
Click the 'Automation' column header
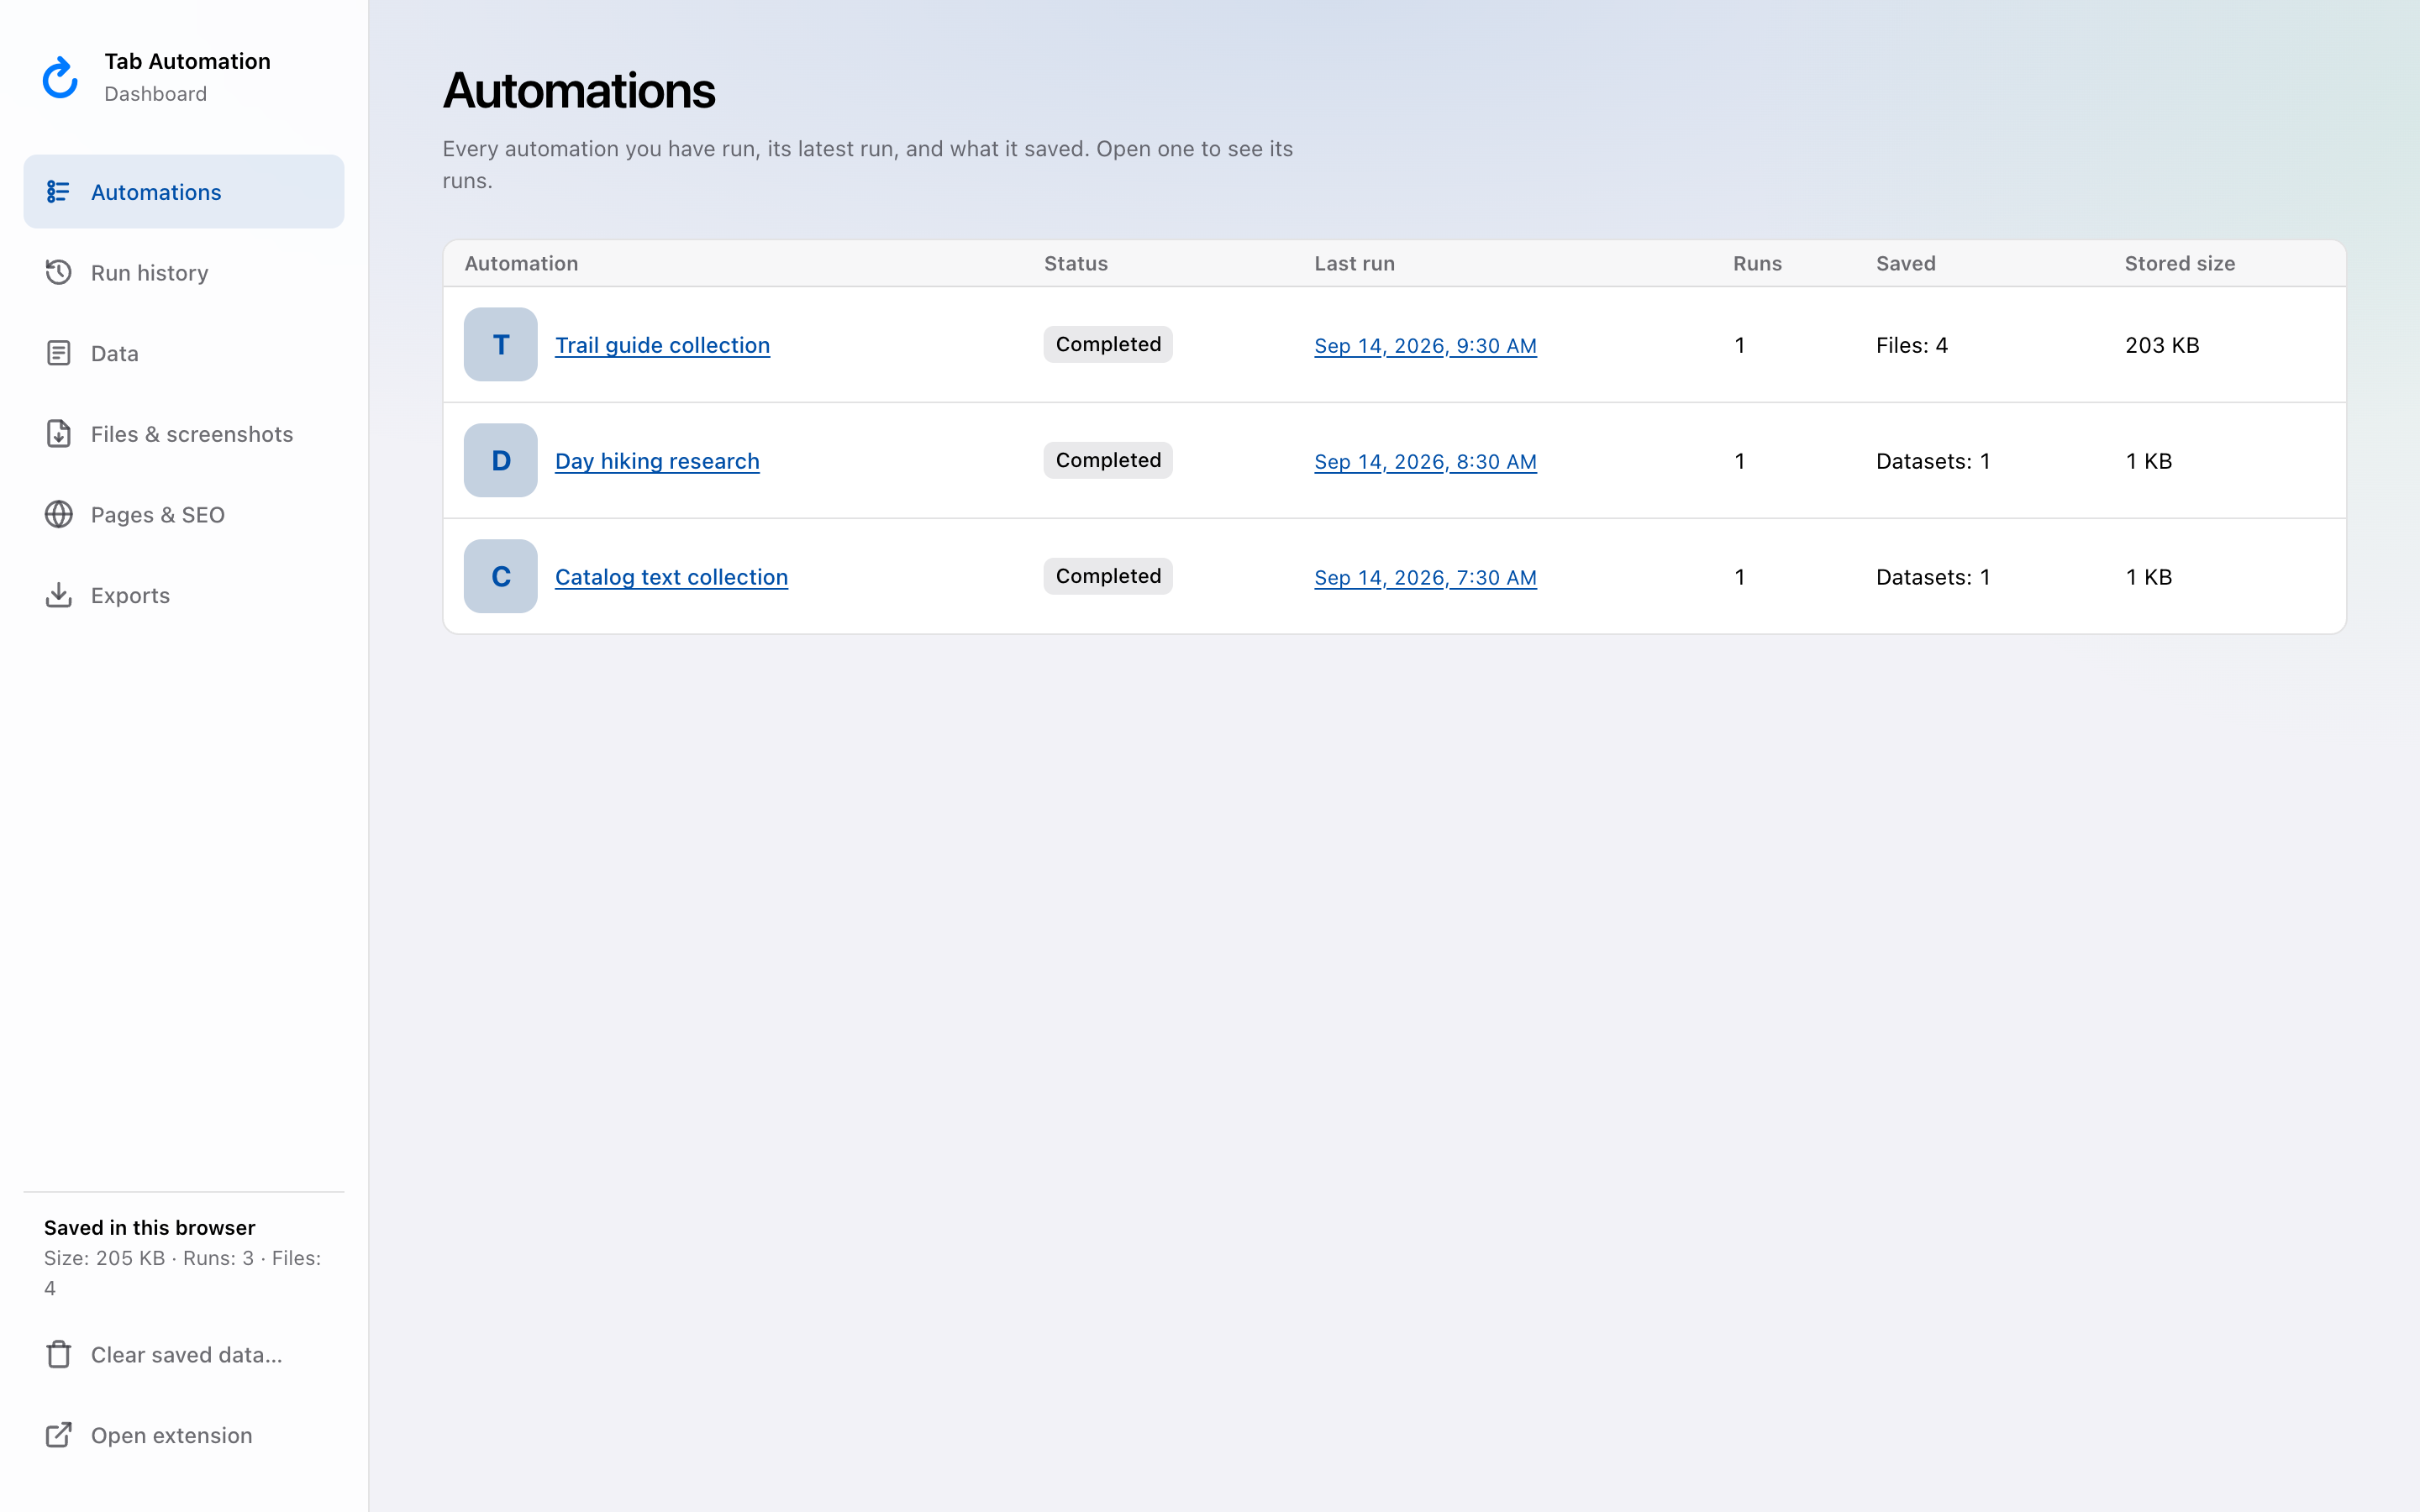pos(521,263)
